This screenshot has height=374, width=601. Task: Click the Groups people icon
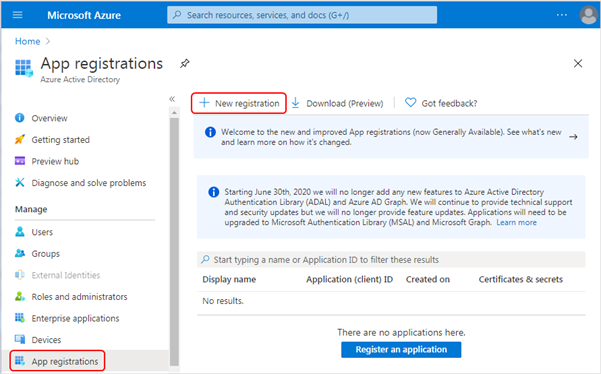[20, 253]
